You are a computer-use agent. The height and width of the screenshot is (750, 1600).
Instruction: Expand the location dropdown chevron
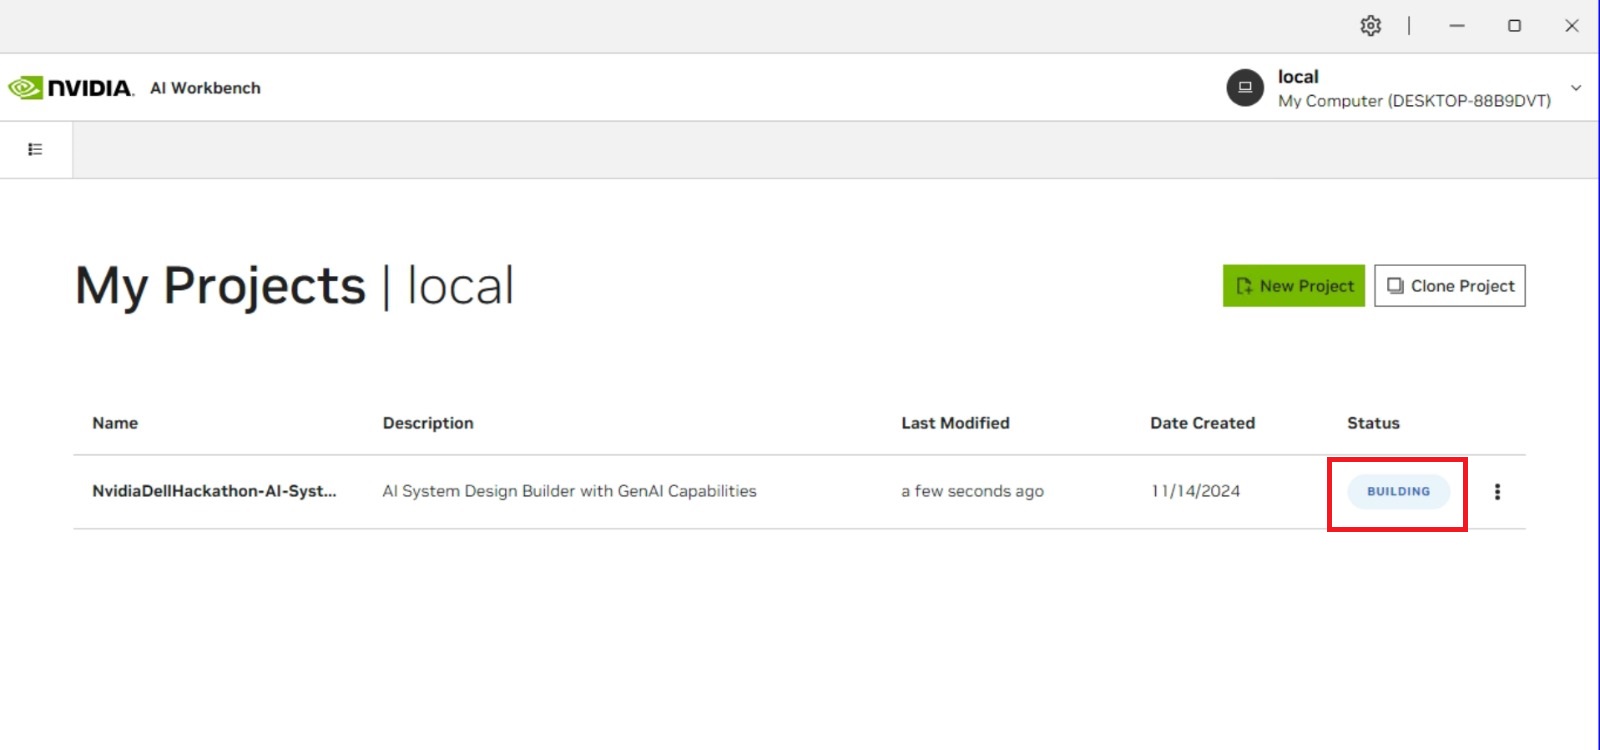(1576, 88)
